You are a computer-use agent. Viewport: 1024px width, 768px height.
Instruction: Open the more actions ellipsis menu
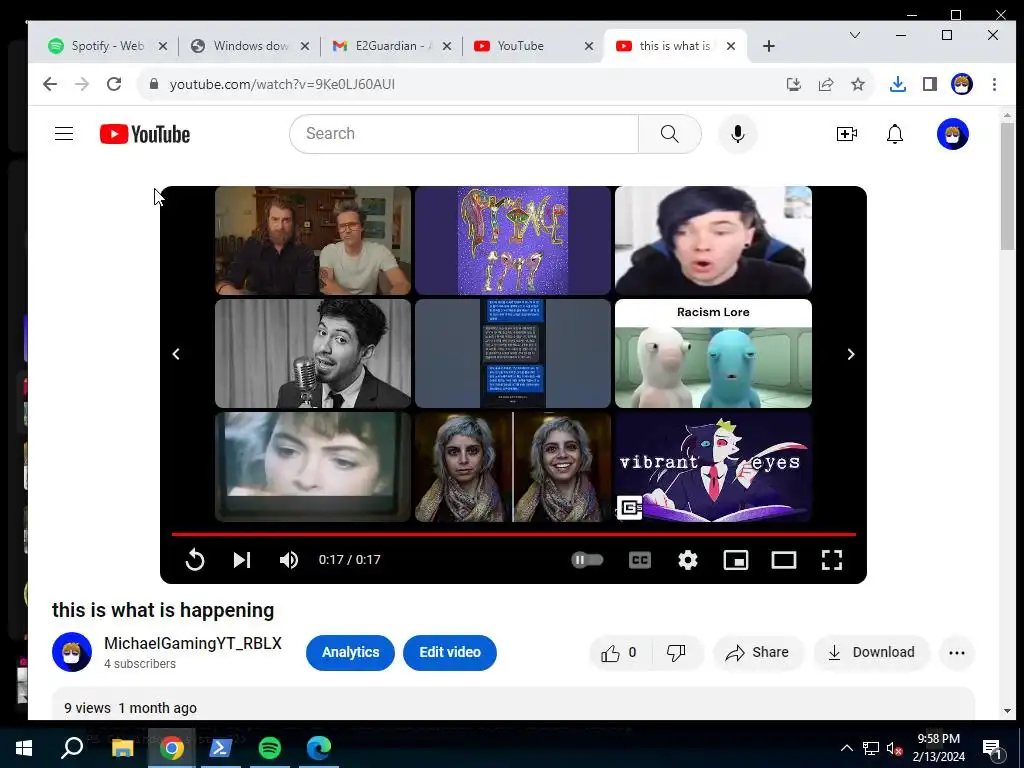click(957, 652)
